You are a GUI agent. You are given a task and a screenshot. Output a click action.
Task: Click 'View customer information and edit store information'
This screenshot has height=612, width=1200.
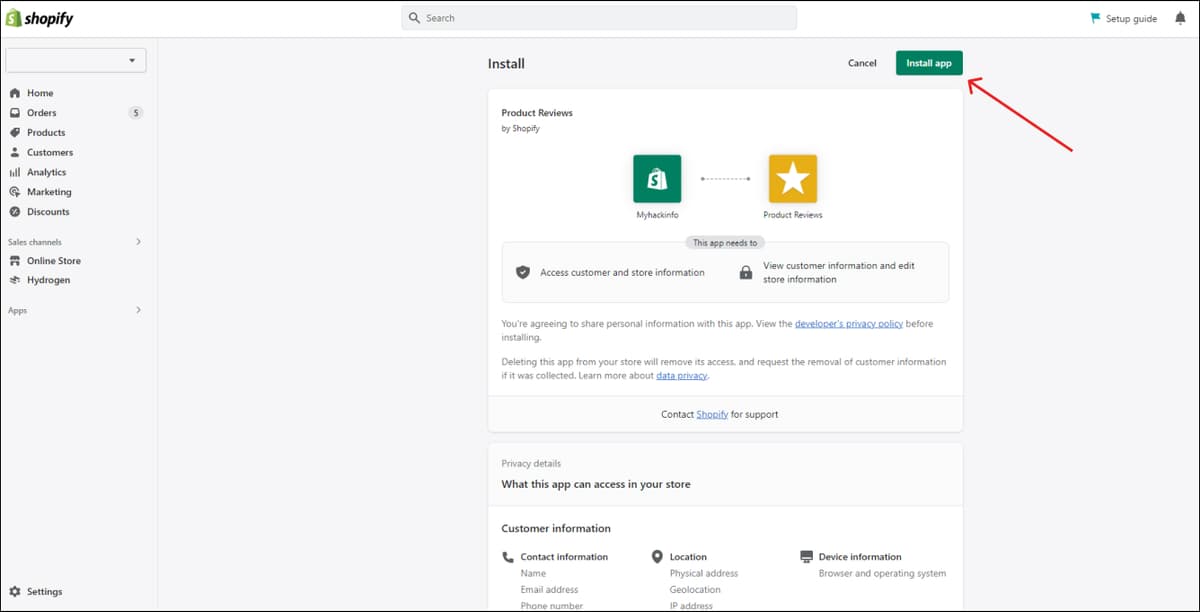point(839,273)
